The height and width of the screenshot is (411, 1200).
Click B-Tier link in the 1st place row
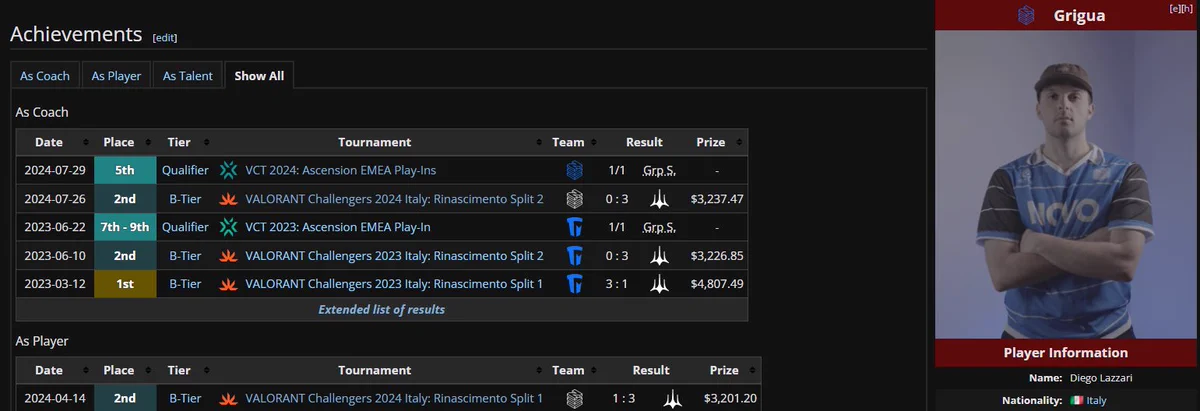coord(186,284)
